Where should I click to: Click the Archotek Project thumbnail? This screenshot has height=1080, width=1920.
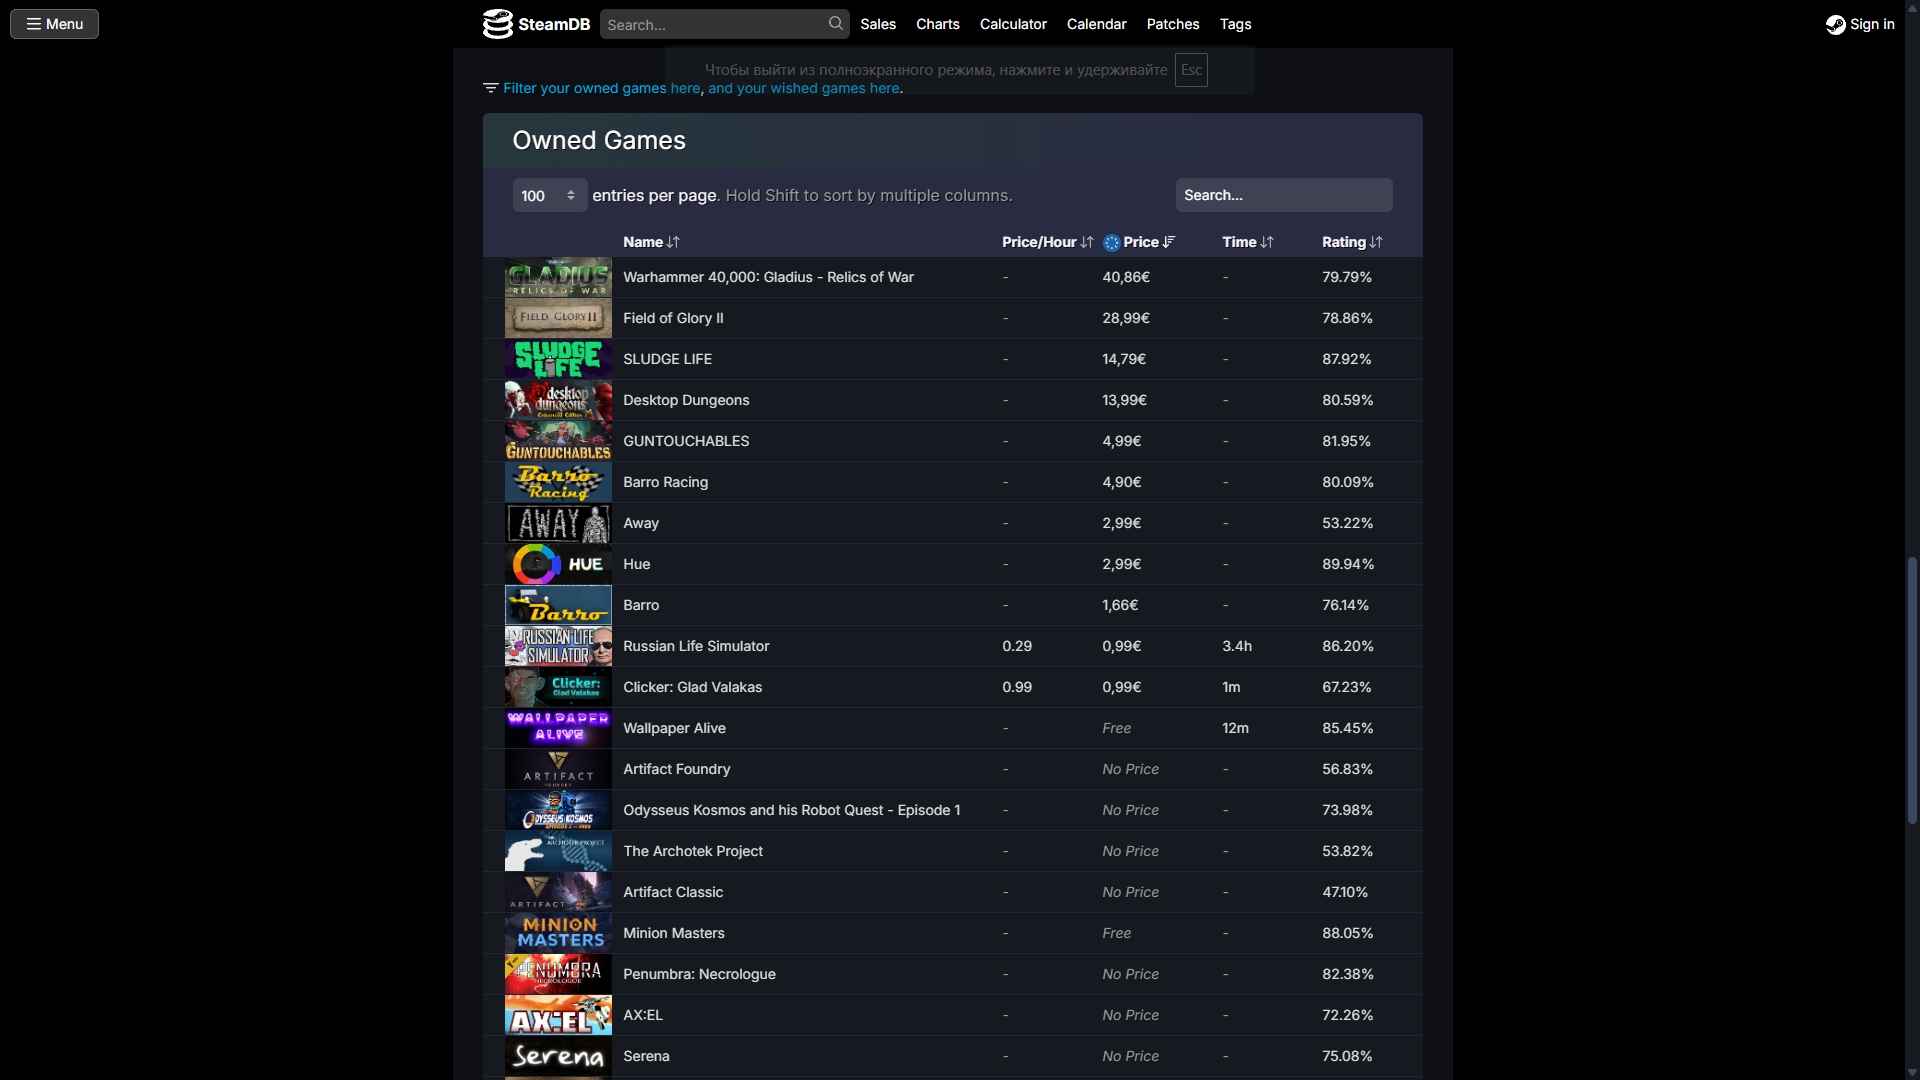(558, 851)
